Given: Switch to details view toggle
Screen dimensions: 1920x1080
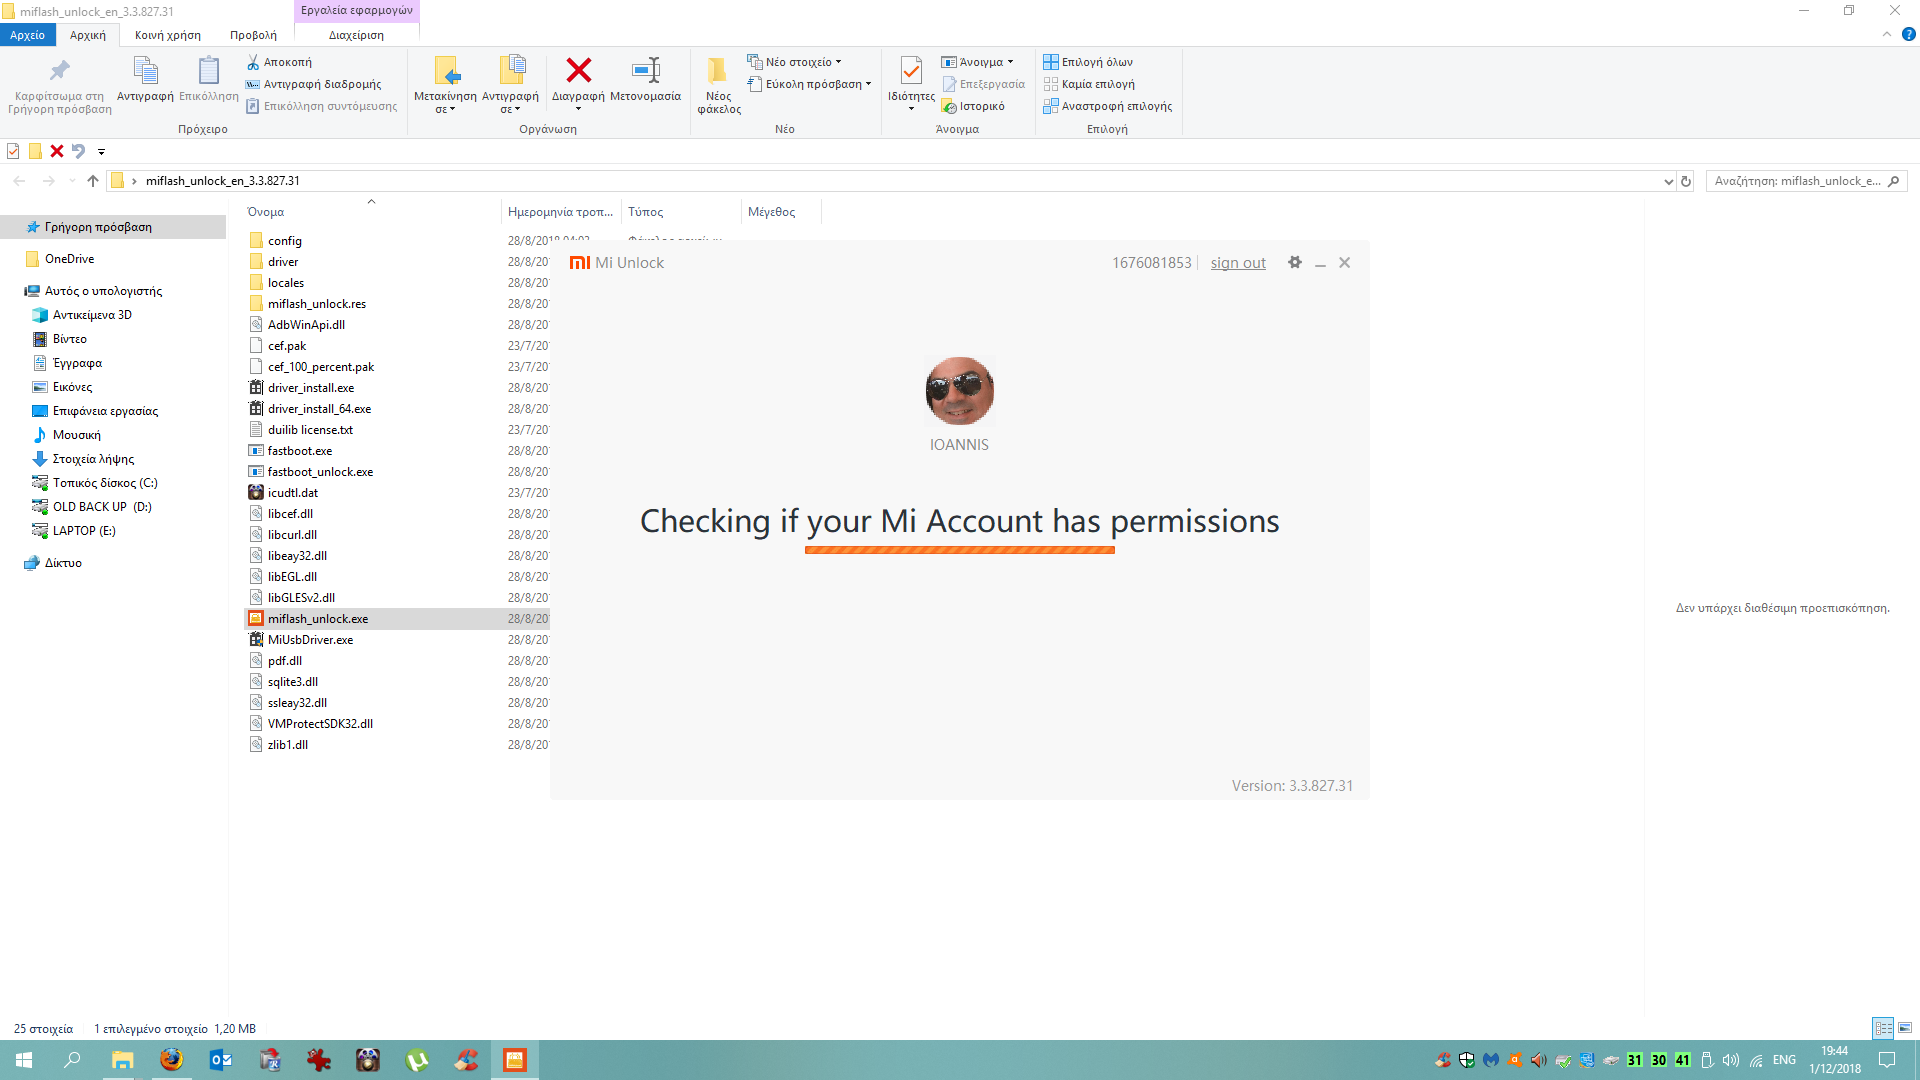Looking at the screenshot, I should pyautogui.click(x=1883, y=1028).
